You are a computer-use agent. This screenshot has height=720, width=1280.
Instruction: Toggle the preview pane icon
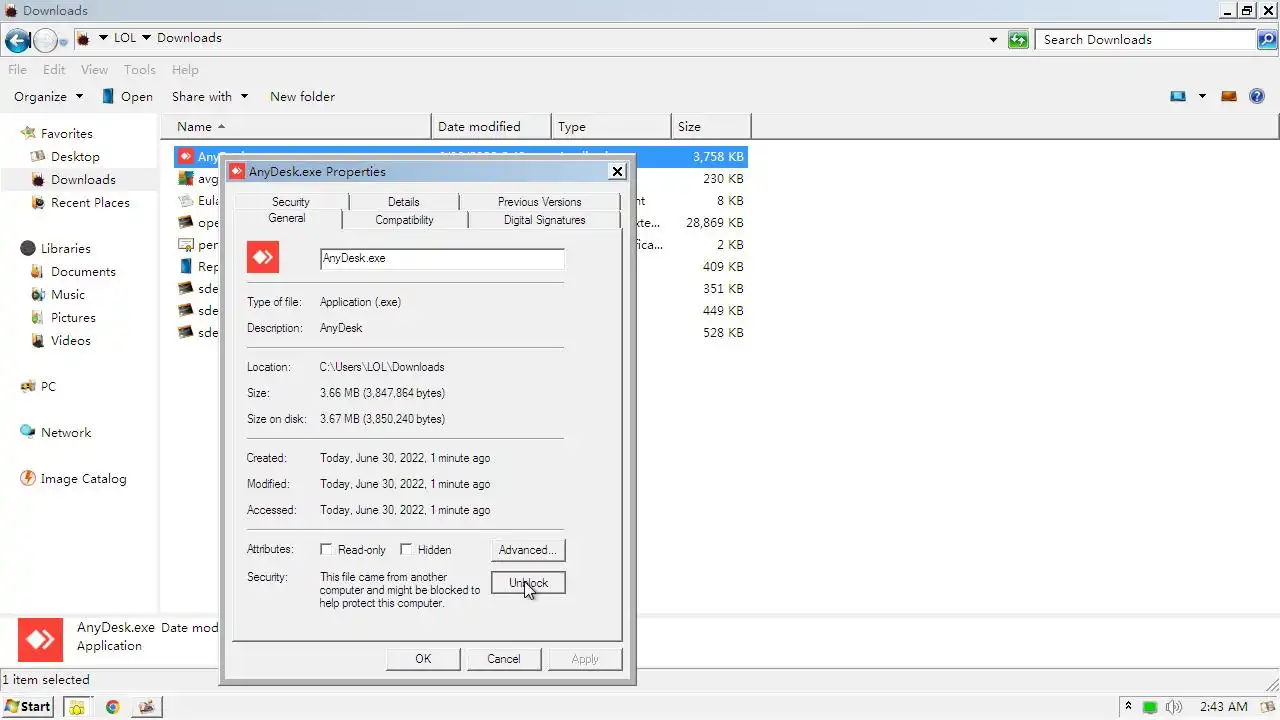[x=1229, y=97]
